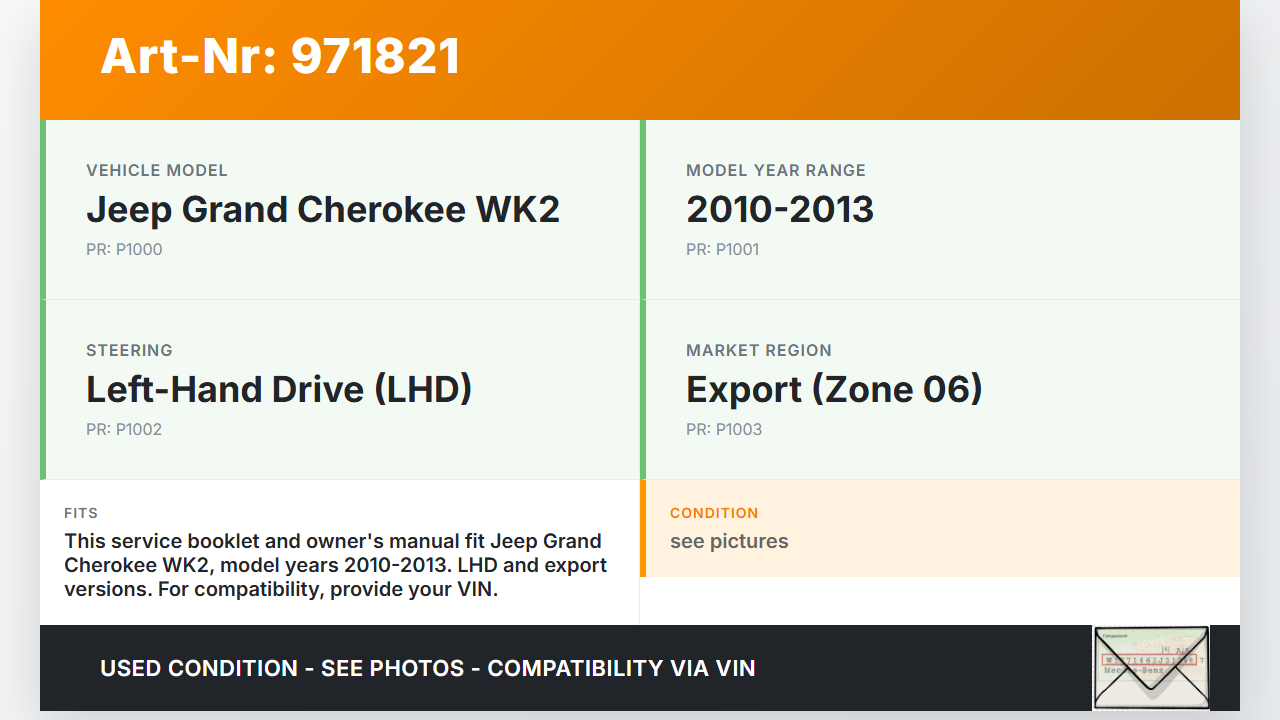Click the "see pictures" condition text
1280x720 pixels.
(729, 542)
